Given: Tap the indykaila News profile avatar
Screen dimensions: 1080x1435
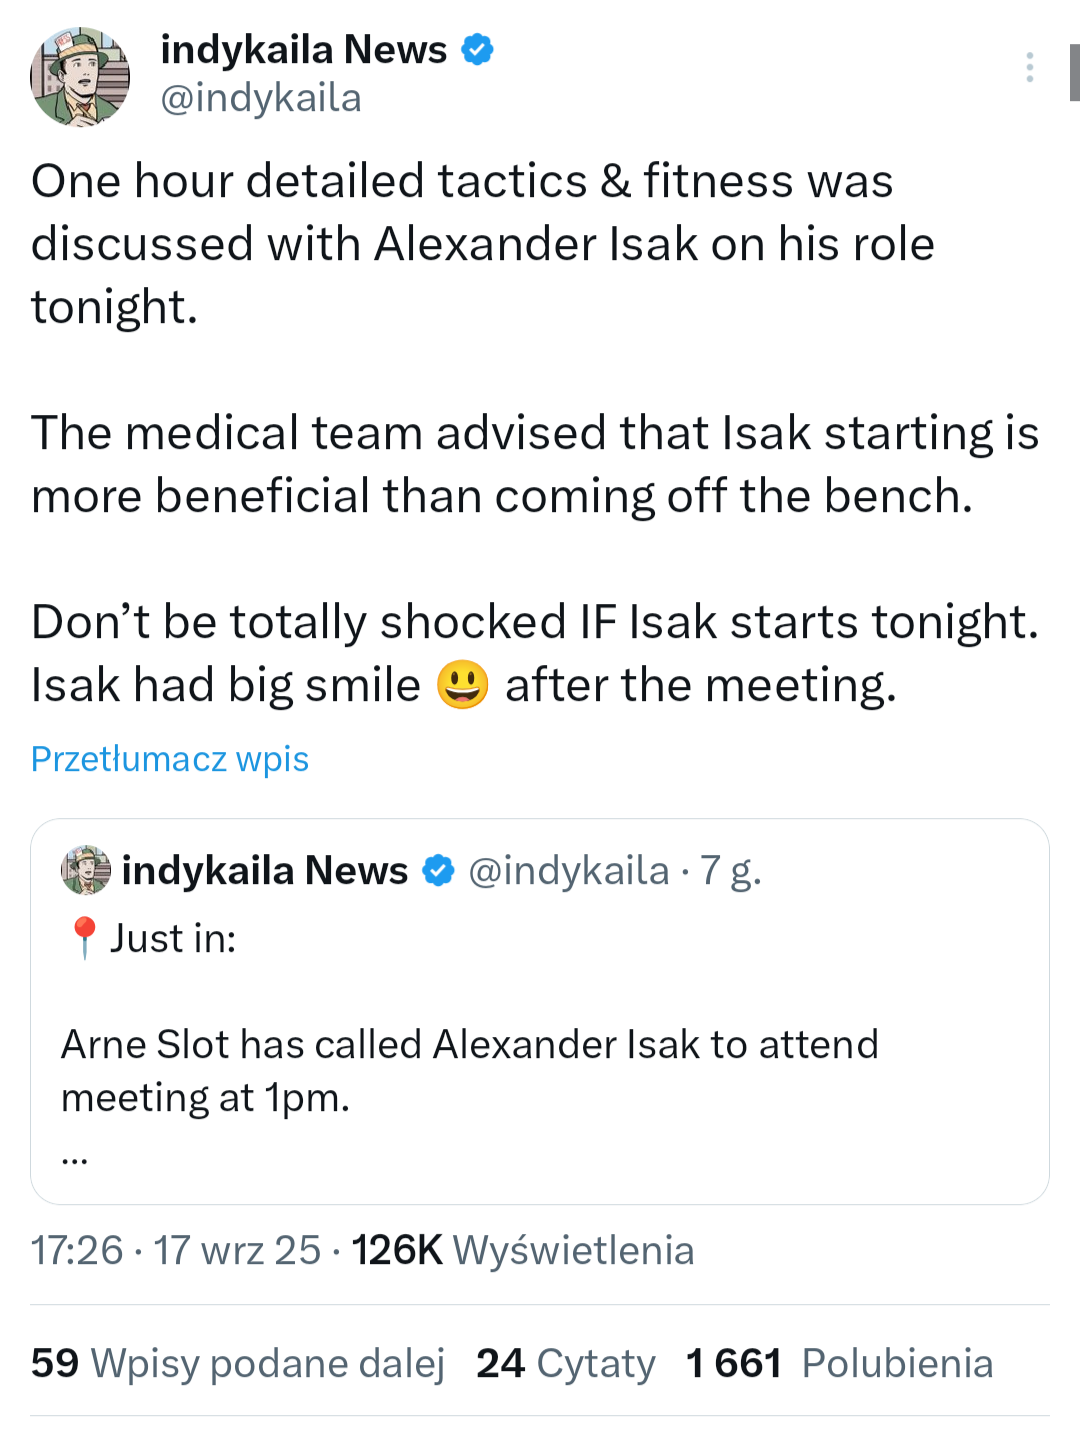Looking at the screenshot, I should click(80, 76).
